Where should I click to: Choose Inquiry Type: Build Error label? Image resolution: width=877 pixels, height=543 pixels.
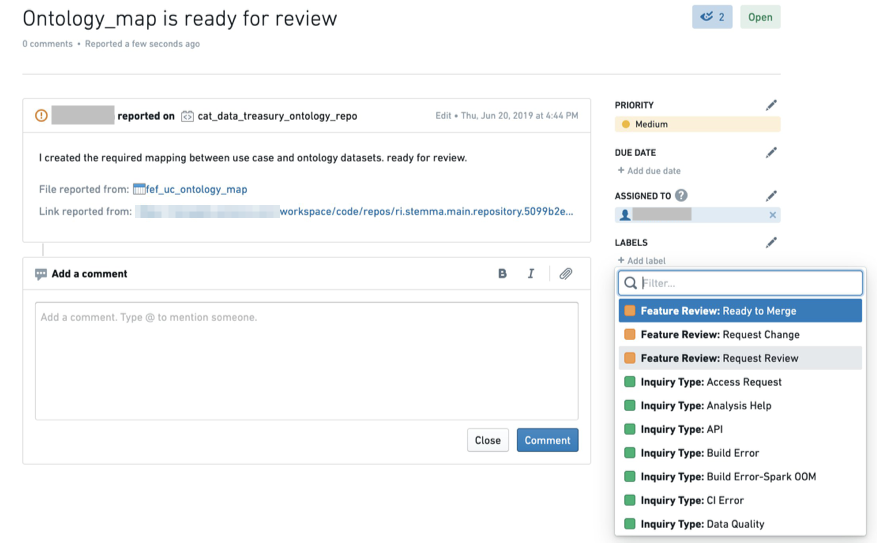(740, 453)
